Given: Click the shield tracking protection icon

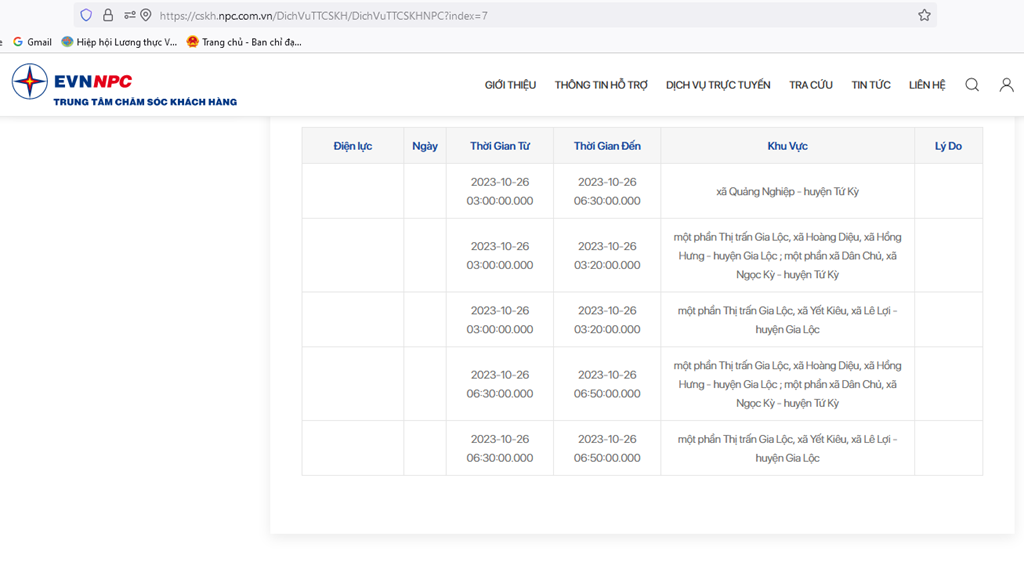Looking at the screenshot, I should tap(86, 15).
